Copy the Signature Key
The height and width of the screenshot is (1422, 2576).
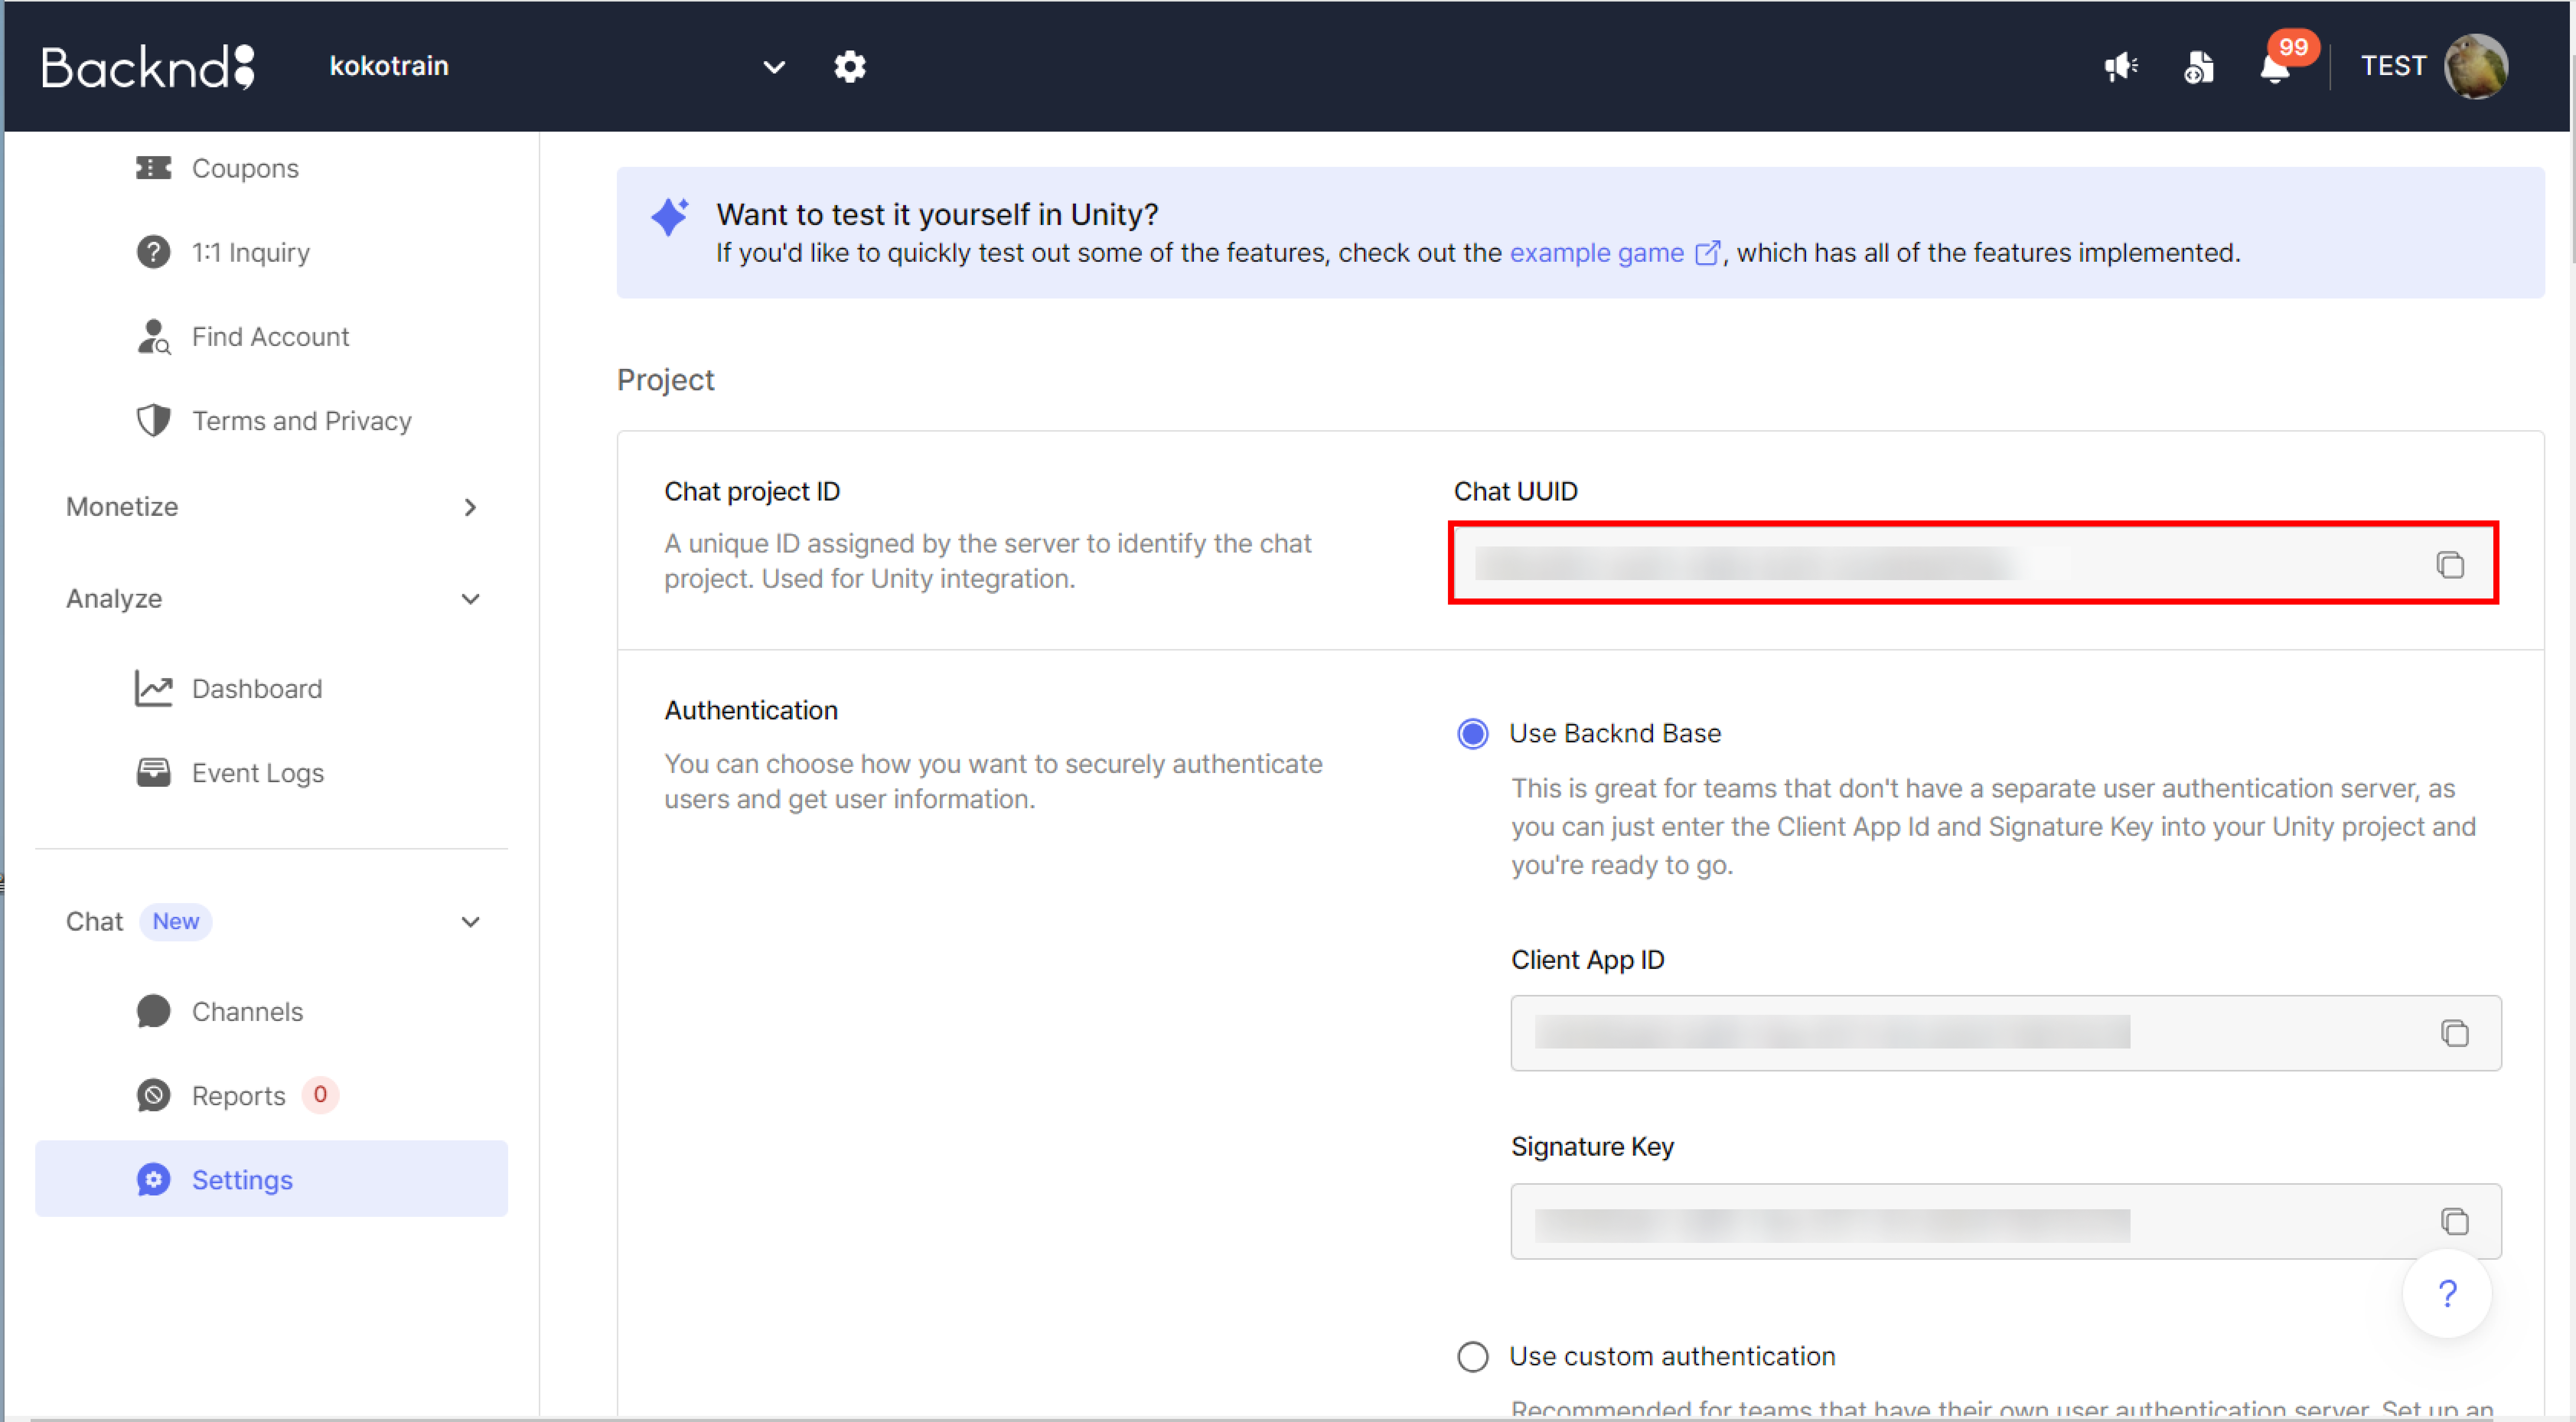tap(2455, 1221)
